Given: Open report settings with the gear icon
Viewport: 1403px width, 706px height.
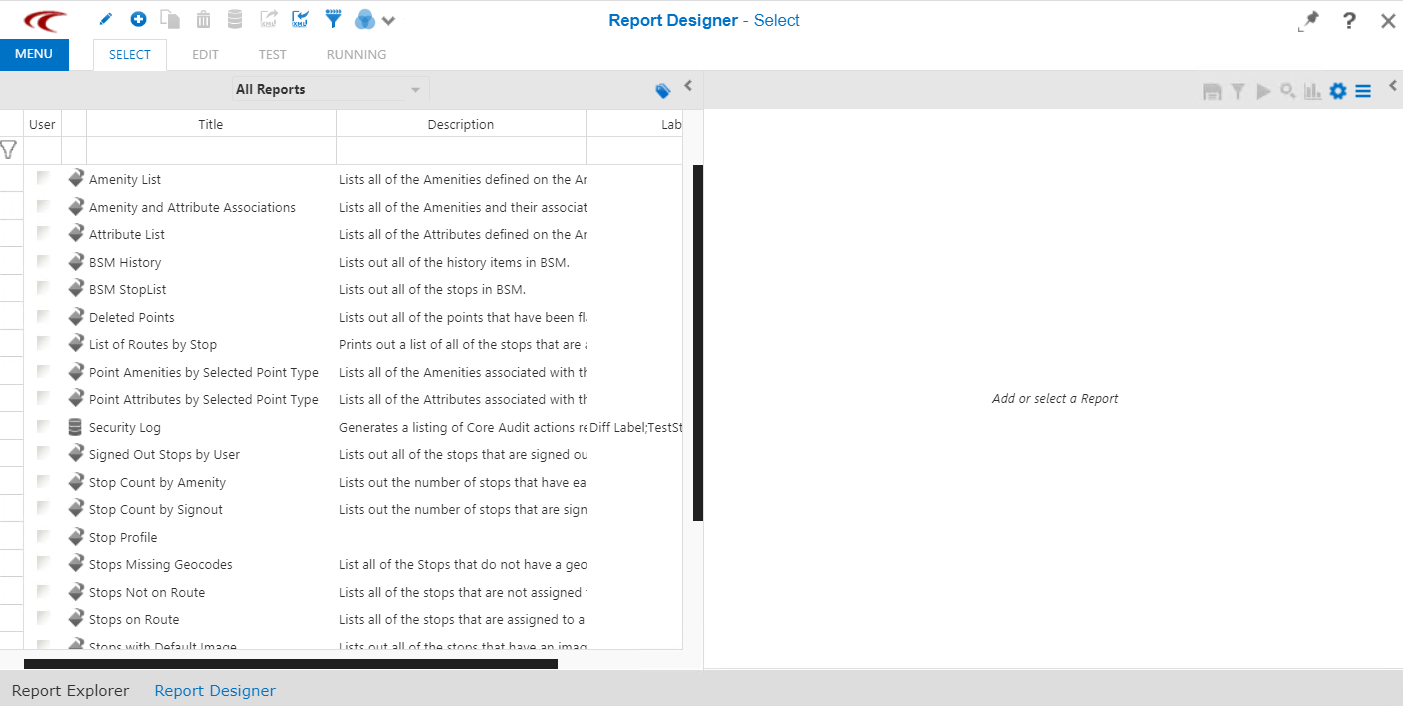Looking at the screenshot, I should [x=1338, y=91].
